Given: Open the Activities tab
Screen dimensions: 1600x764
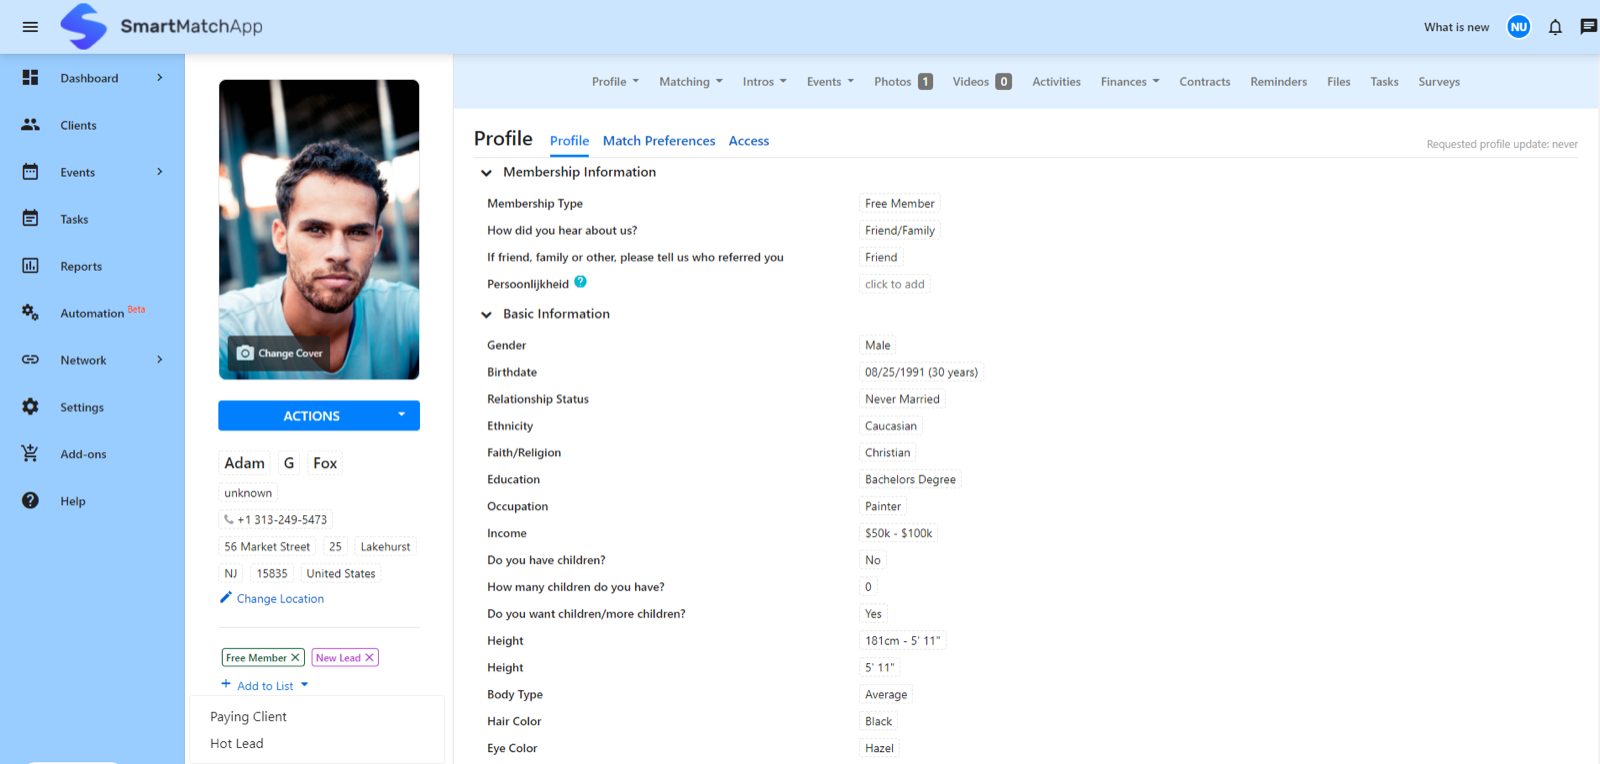Looking at the screenshot, I should 1056,82.
